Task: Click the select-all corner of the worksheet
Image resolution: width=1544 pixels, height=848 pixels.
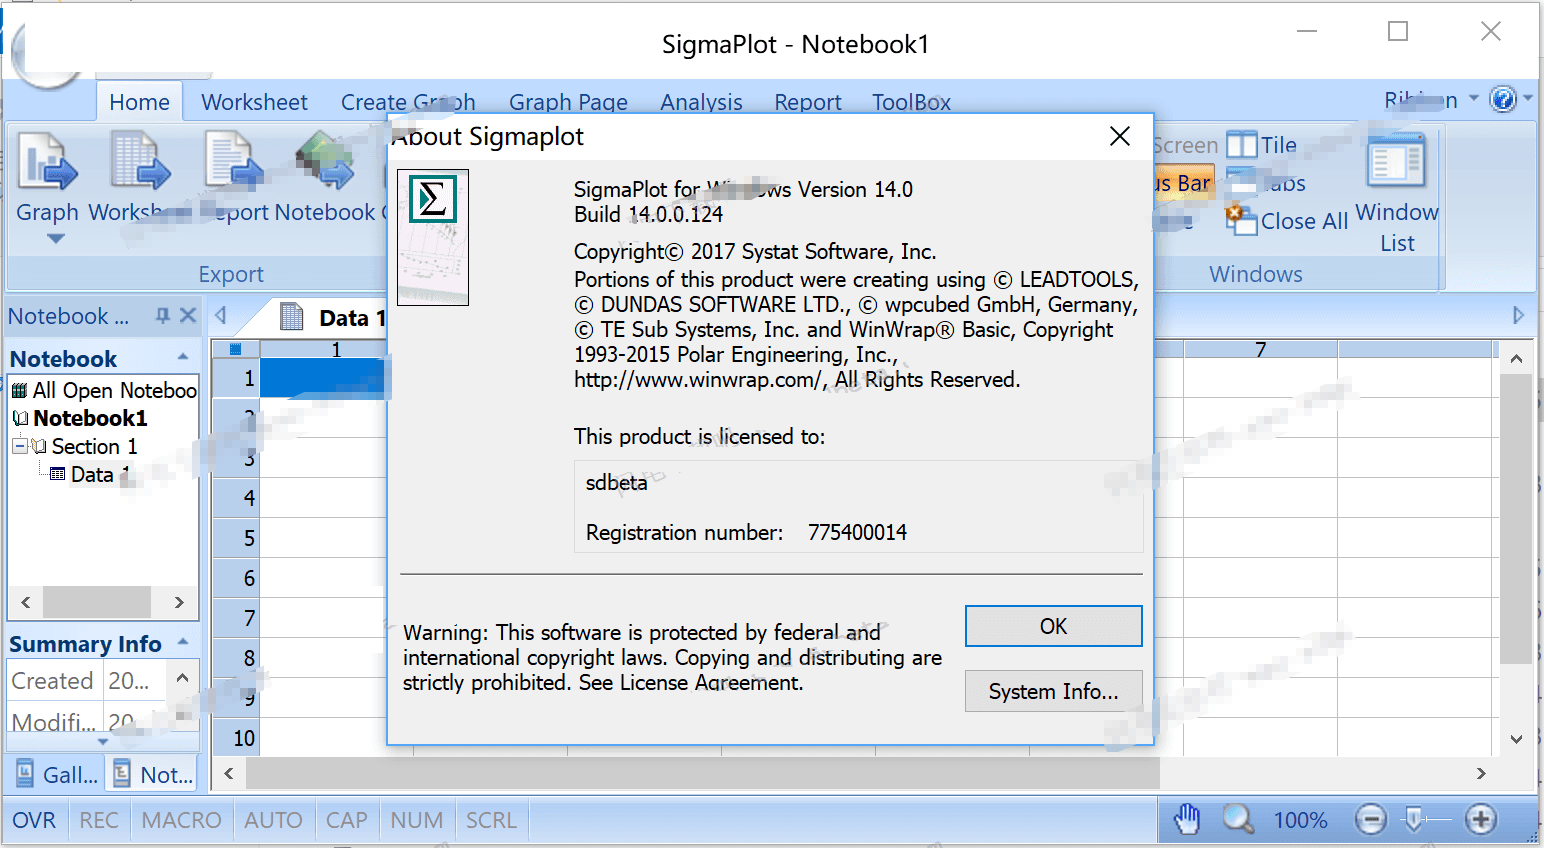Action: tap(236, 349)
